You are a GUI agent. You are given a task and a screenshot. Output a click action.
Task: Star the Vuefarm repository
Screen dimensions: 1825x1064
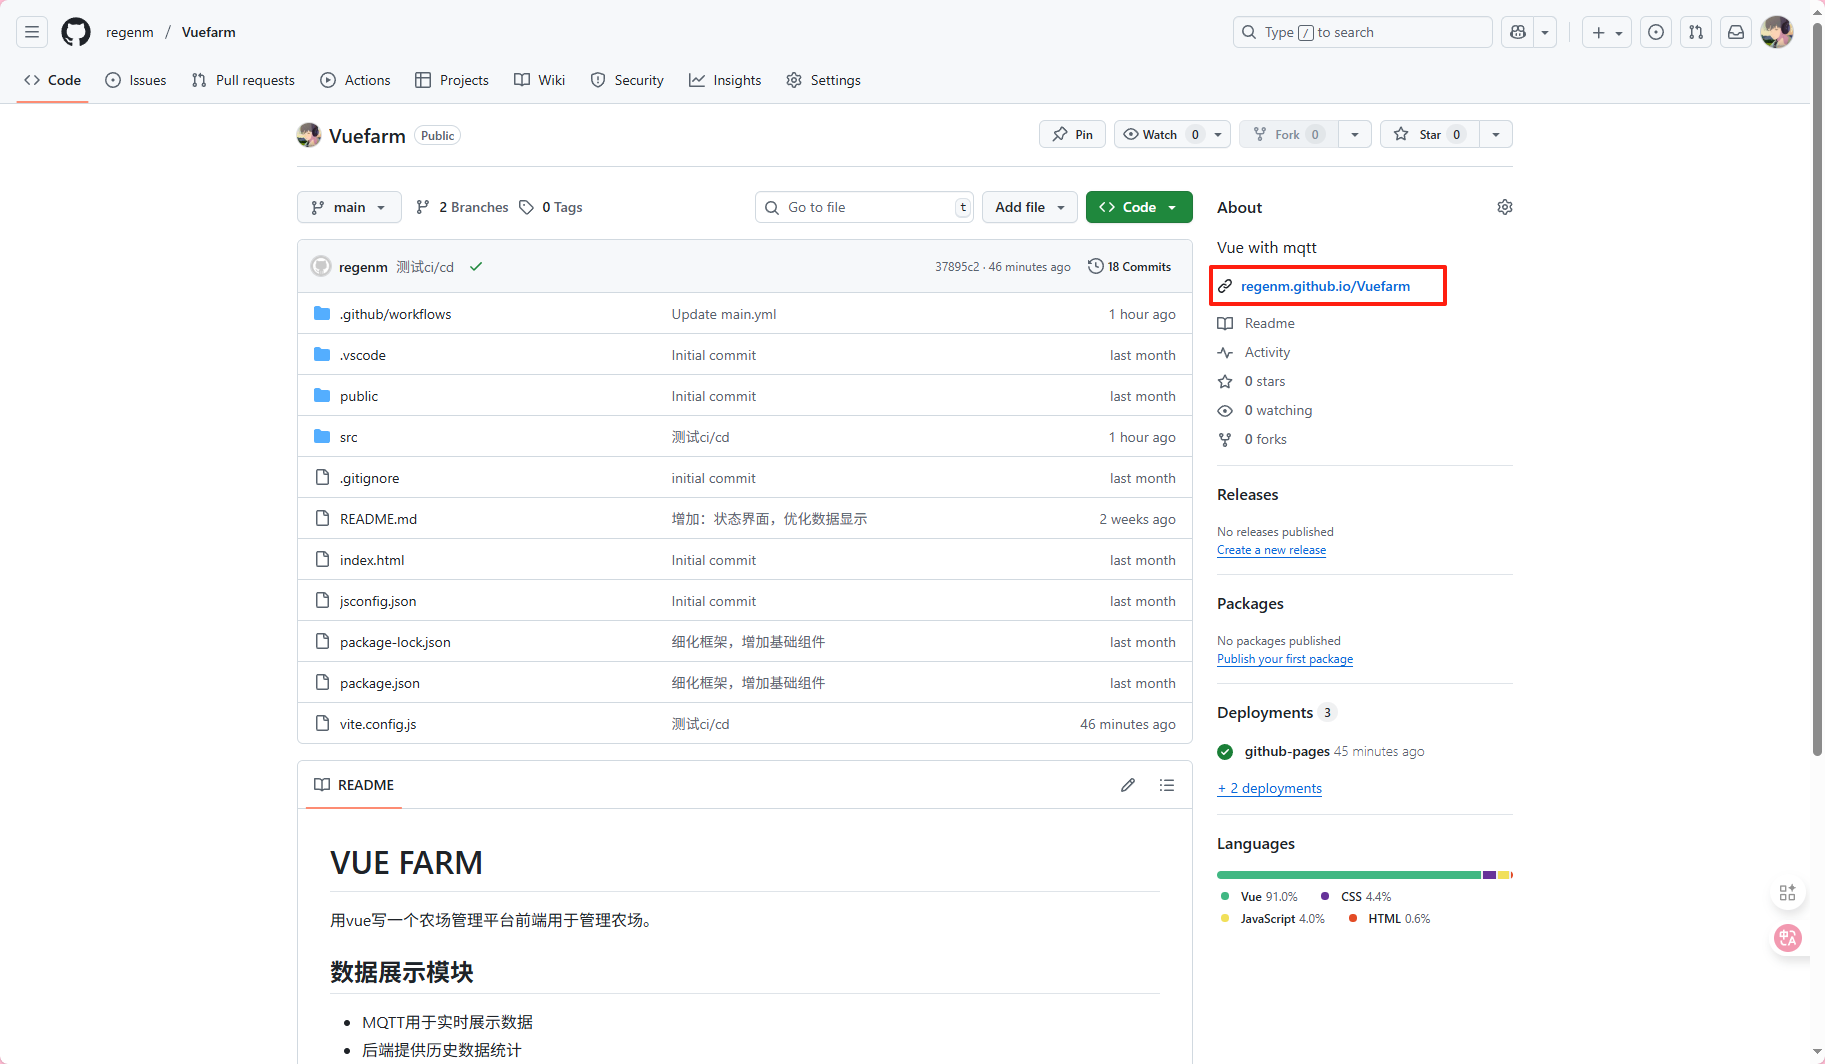(1429, 134)
